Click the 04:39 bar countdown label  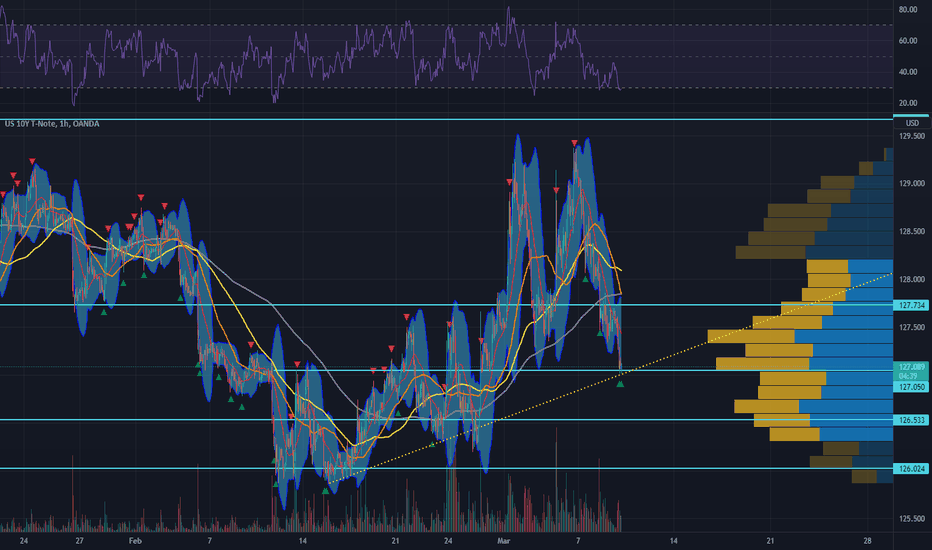pyautogui.click(x=908, y=376)
